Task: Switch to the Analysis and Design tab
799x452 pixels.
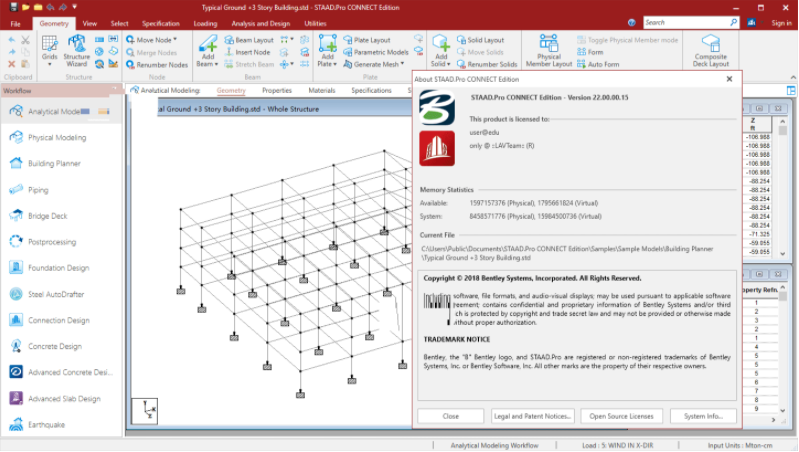Action: click(x=259, y=22)
